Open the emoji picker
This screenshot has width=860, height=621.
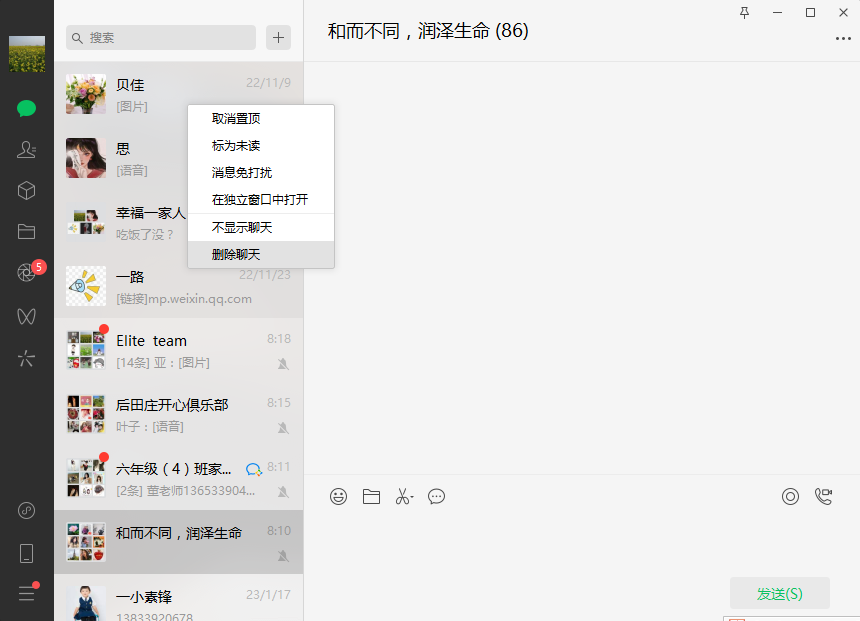click(x=338, y=496)
